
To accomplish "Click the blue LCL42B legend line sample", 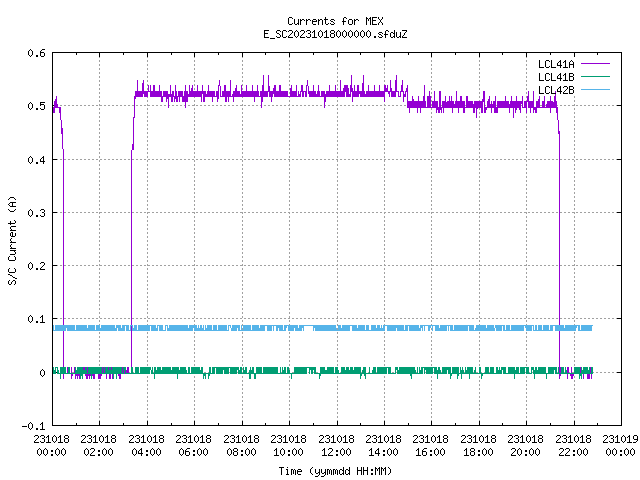I will tap(595, 89).
